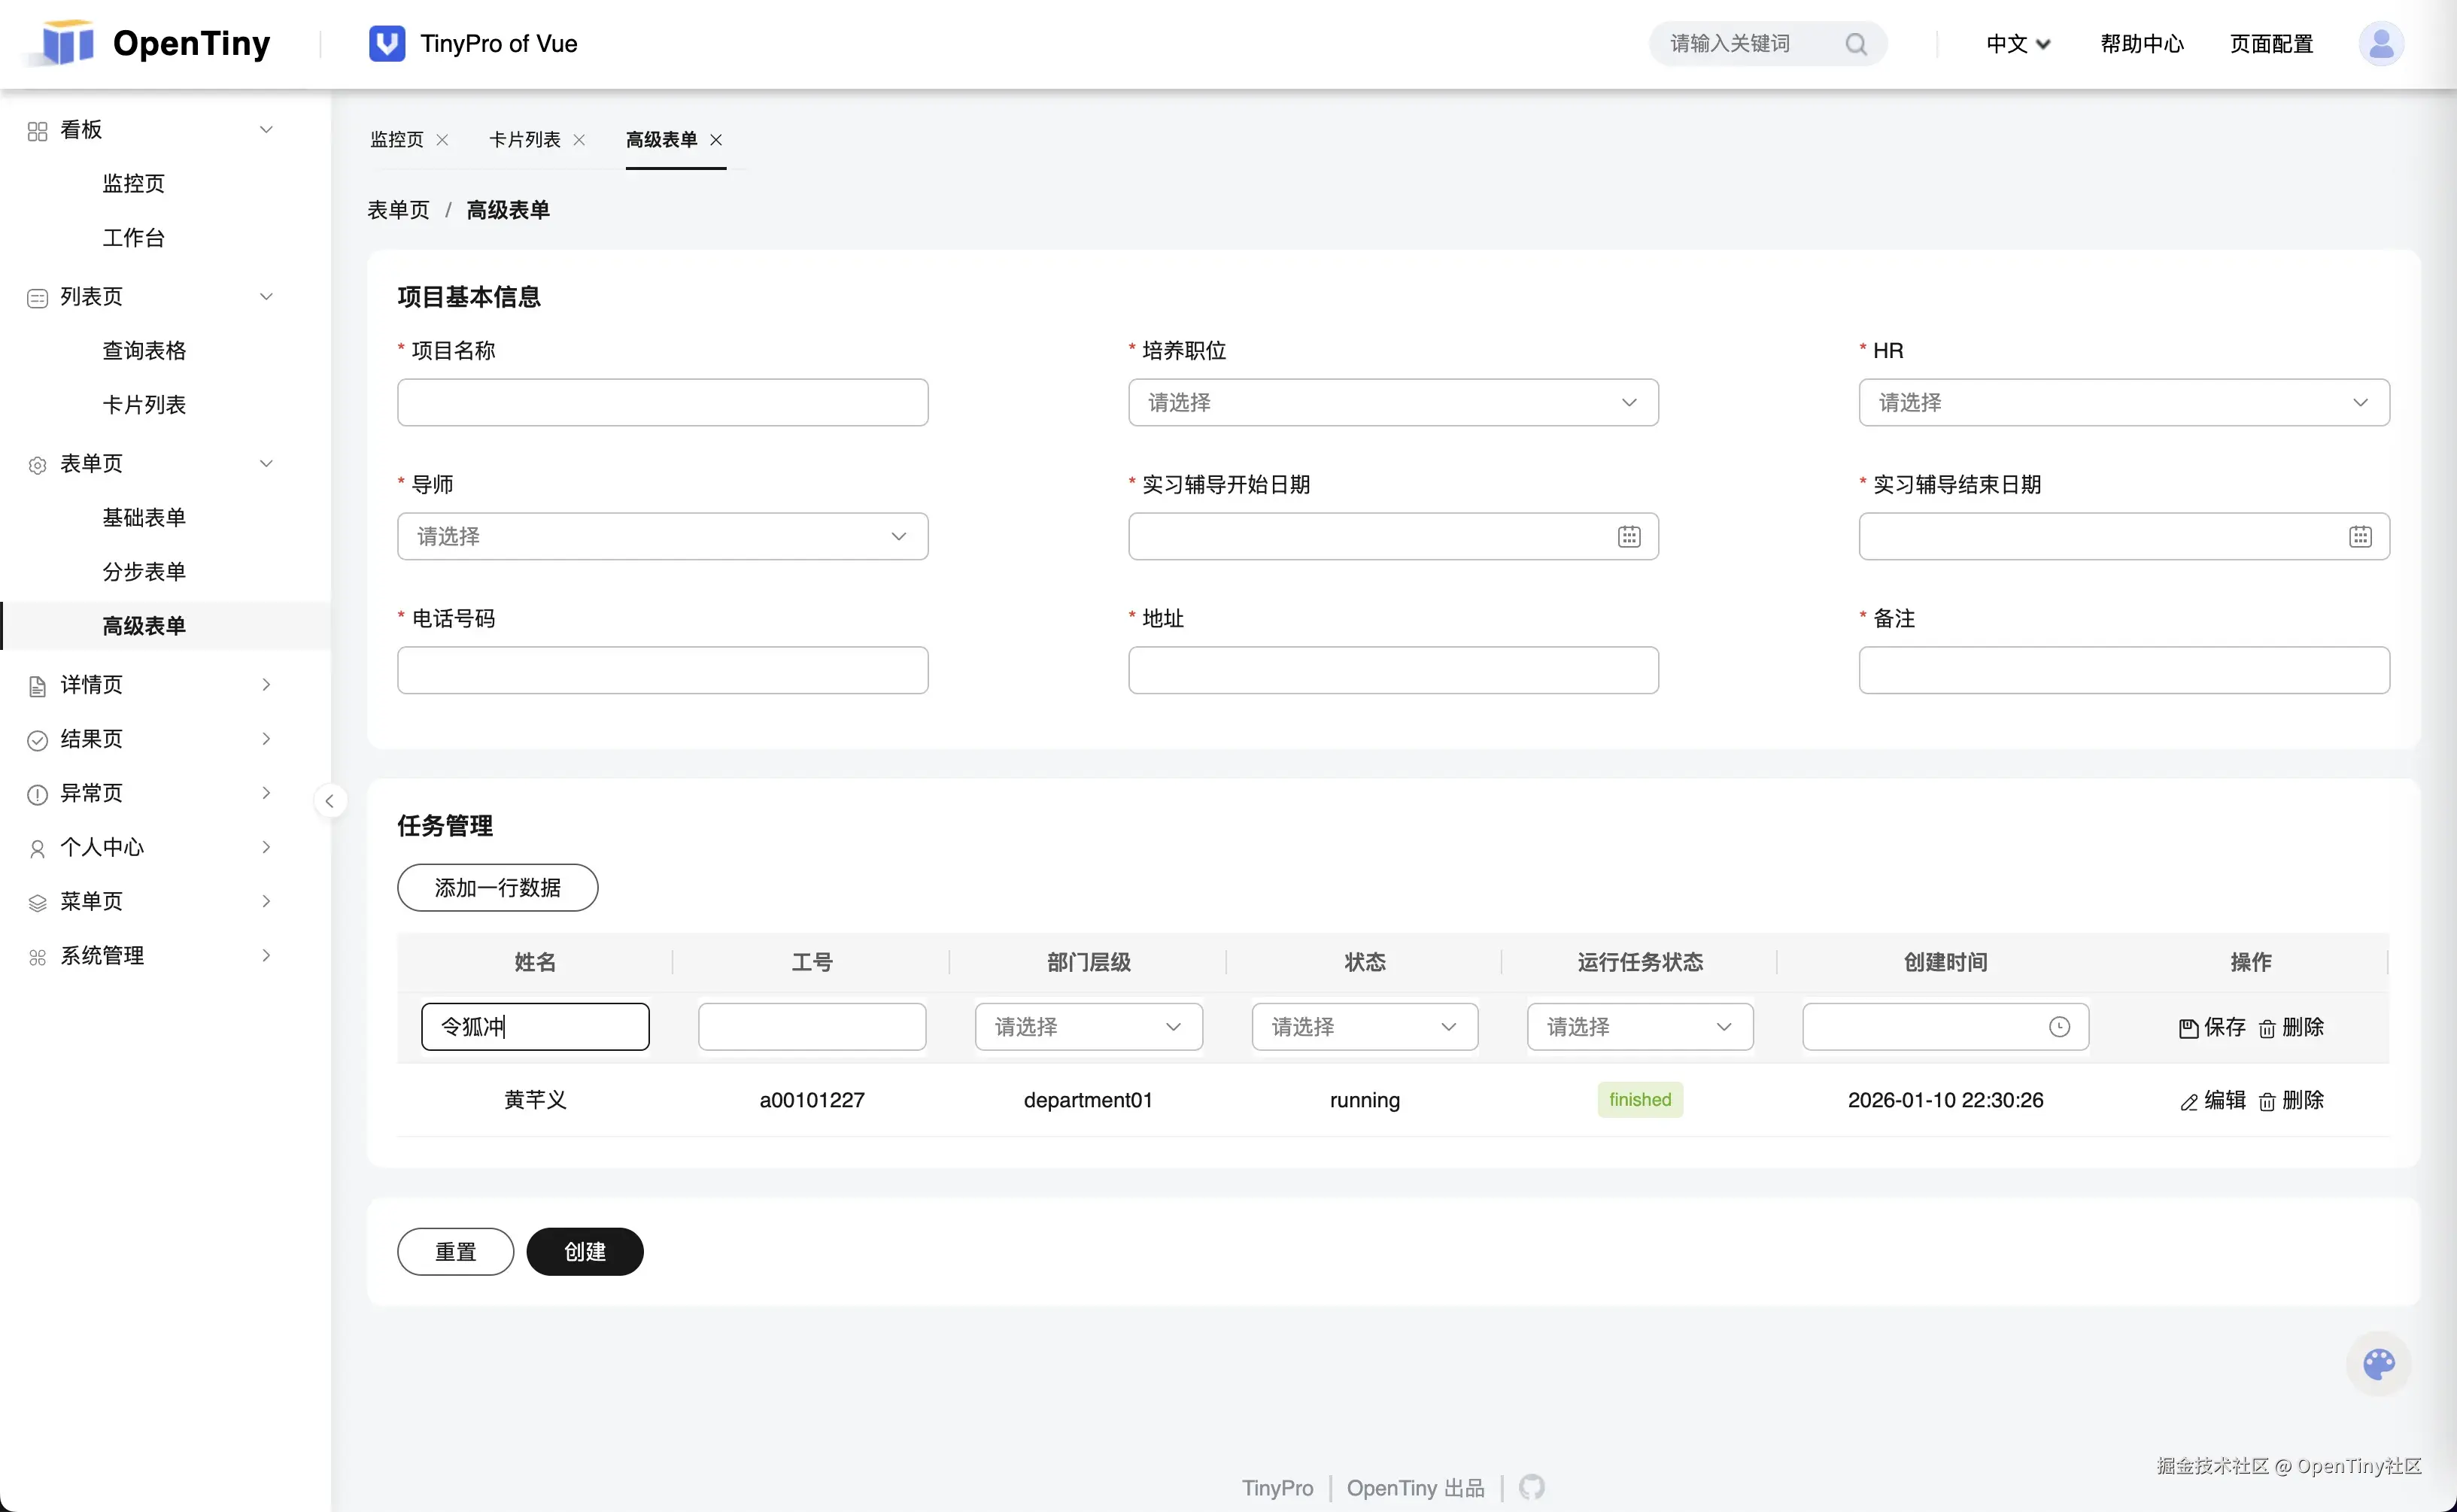Screen dimensions: 2457x1512
Task: Click the search magnifier icon in header
Action: coord(1855,44)
